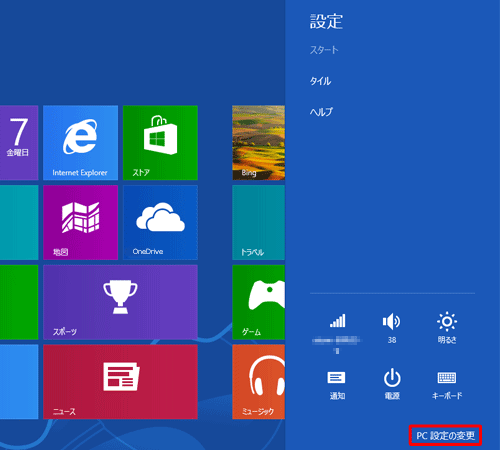Click the 設定 panel heading
Screen dimensions: 500x450
(x=326, y=21)
